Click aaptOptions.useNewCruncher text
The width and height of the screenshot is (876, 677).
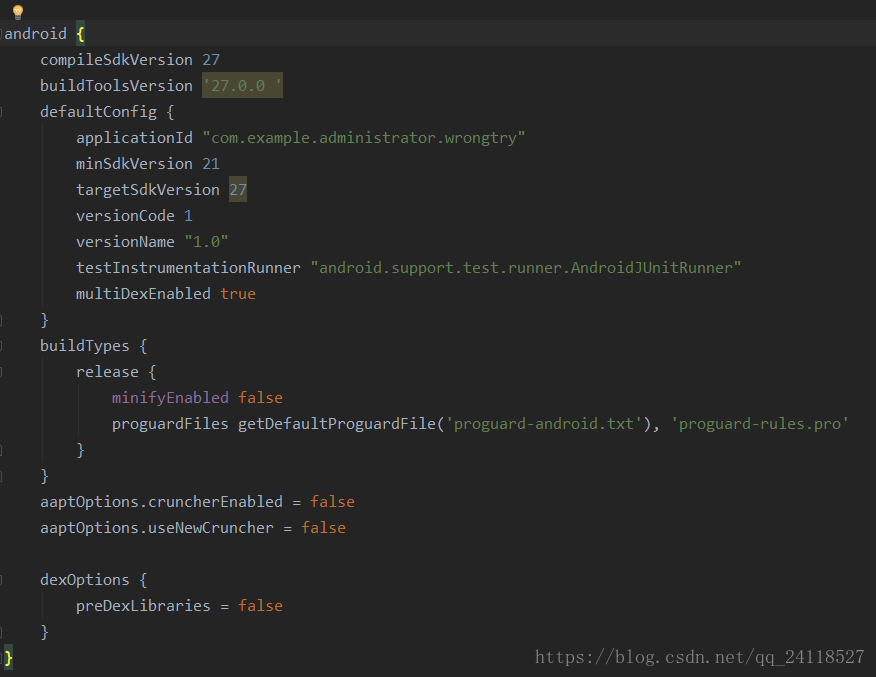click(157, 528)
